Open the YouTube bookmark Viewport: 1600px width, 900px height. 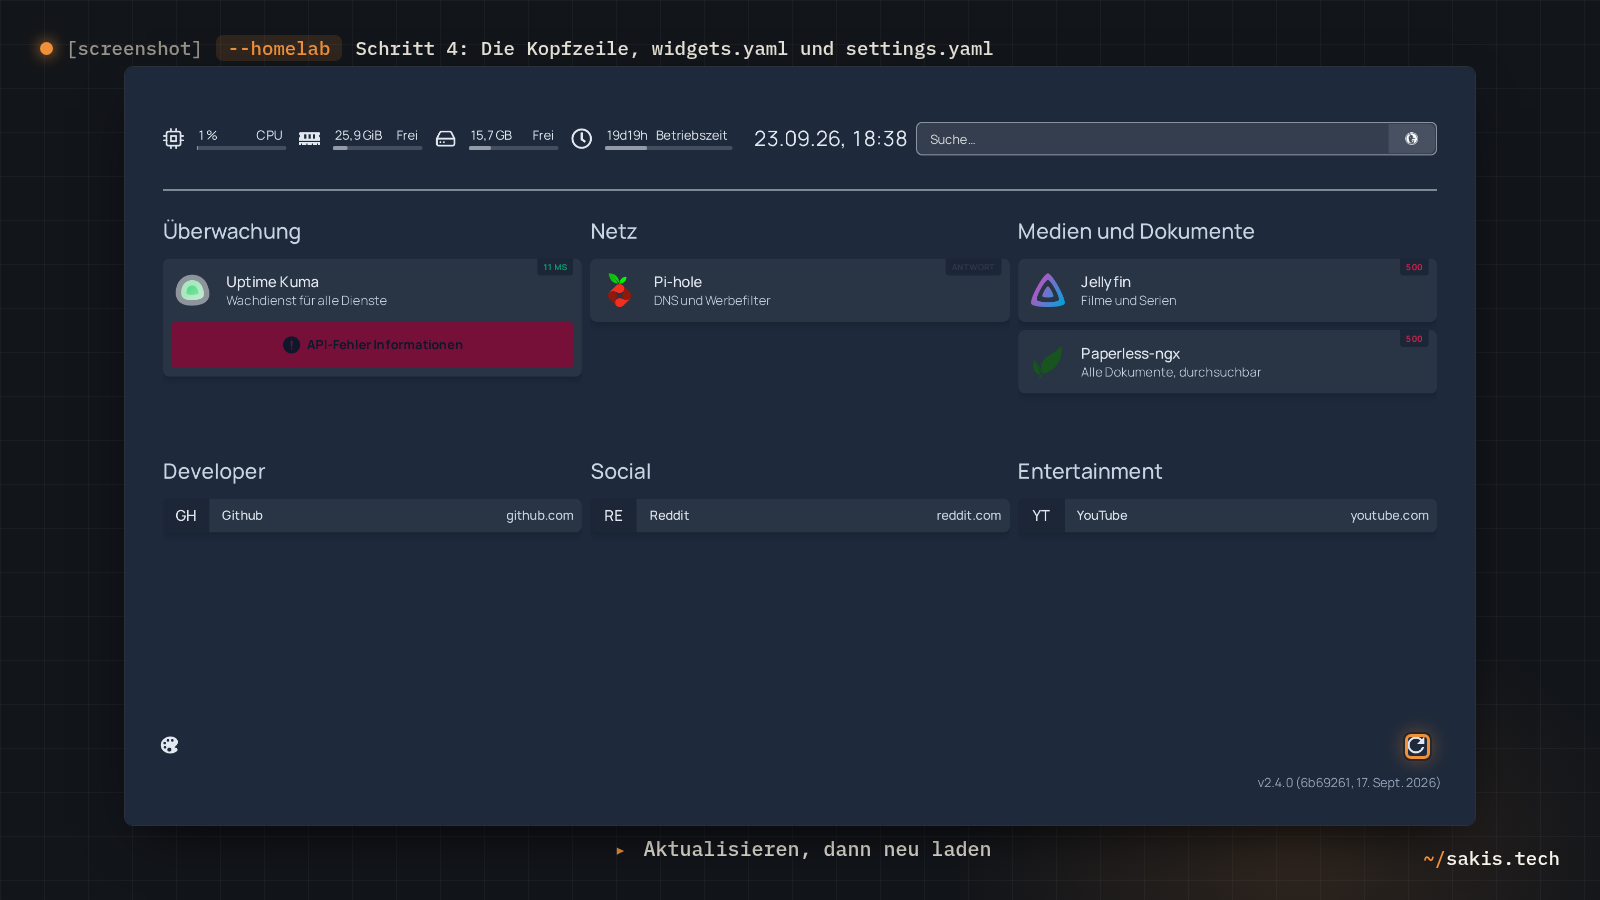click(1227, 516)
